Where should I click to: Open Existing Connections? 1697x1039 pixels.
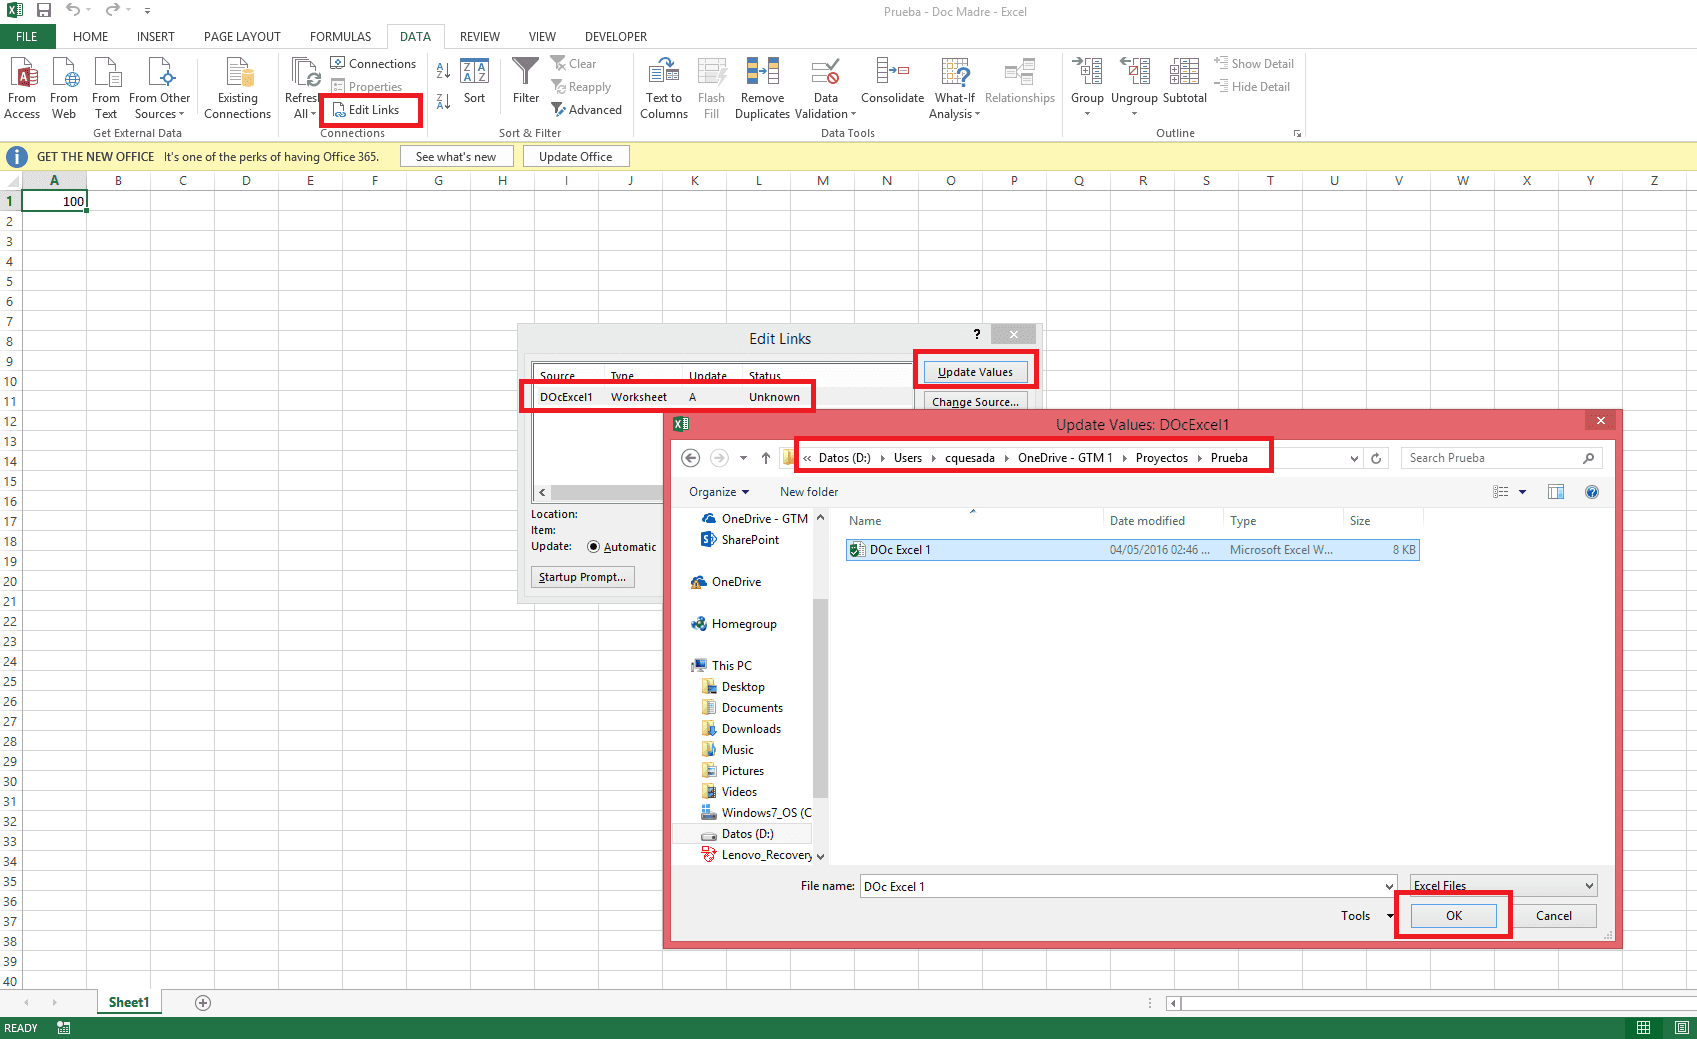[x=237, y=88]
